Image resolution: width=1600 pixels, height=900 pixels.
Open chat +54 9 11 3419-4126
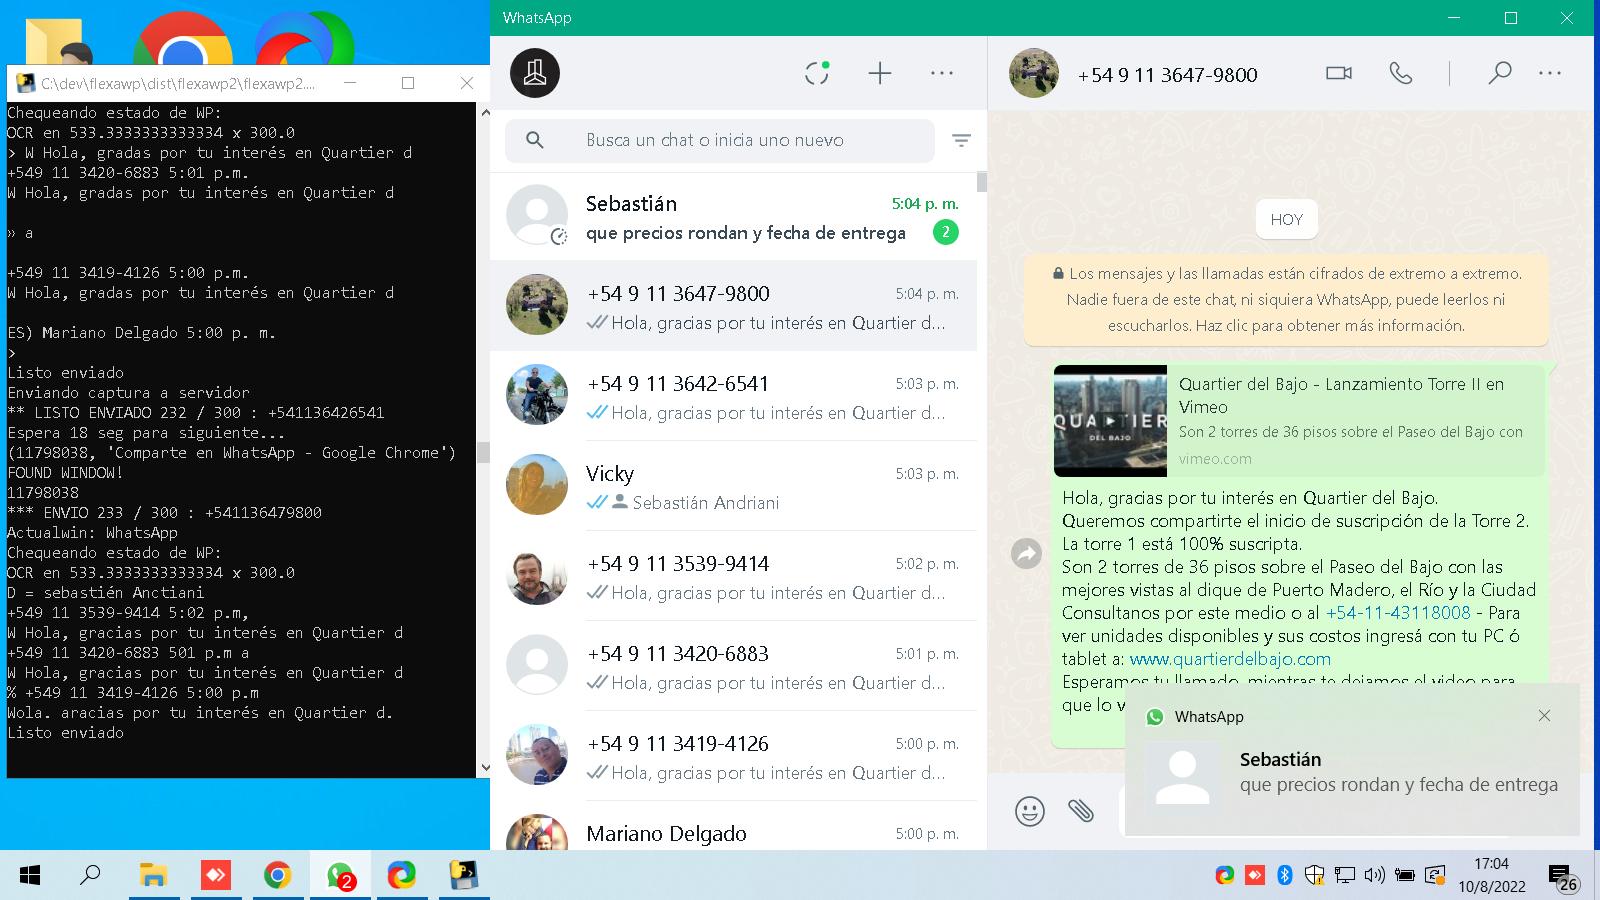coord(733,756)
